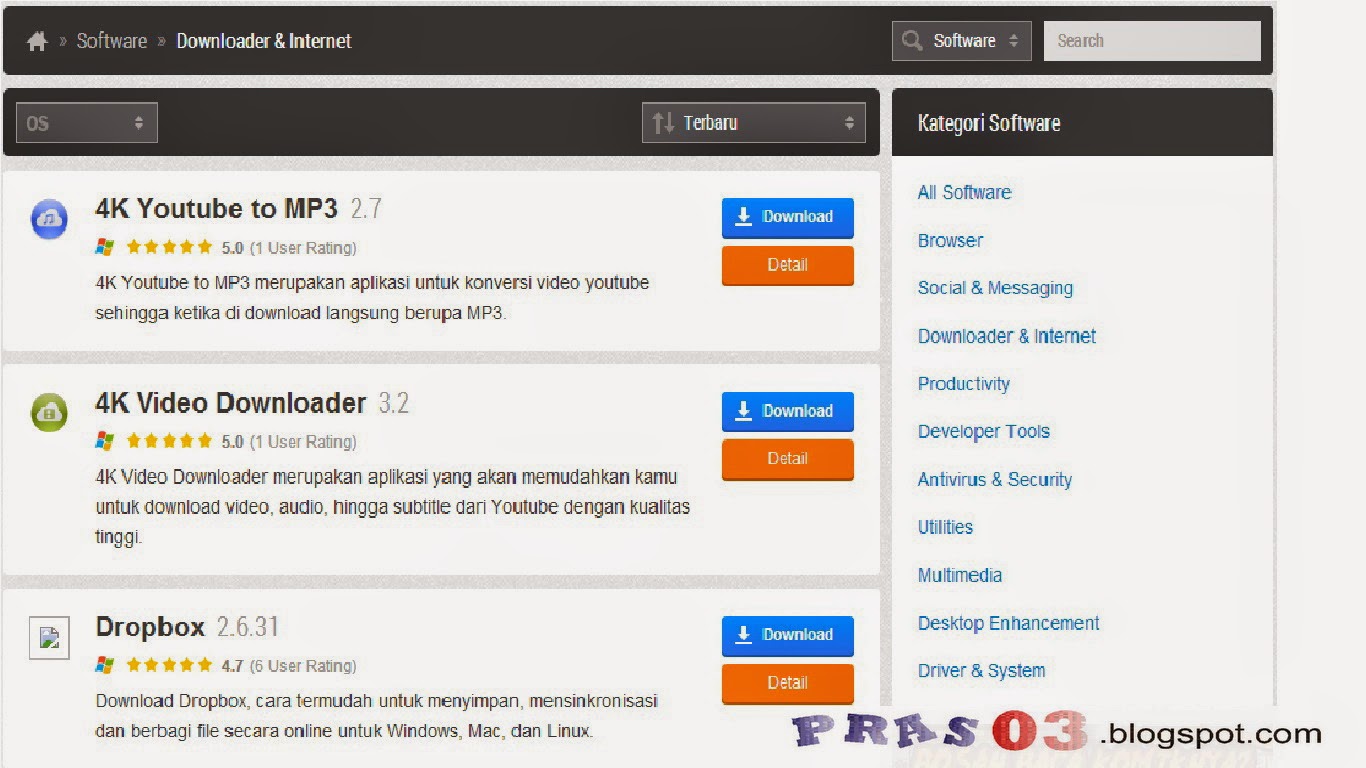Select Productivity category
Viewport: 1366px width, 768px height.
[x=964, y=384]
